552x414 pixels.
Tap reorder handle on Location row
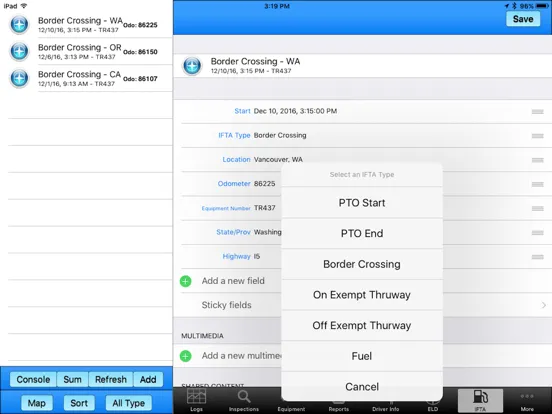click(x=538, y=160)
